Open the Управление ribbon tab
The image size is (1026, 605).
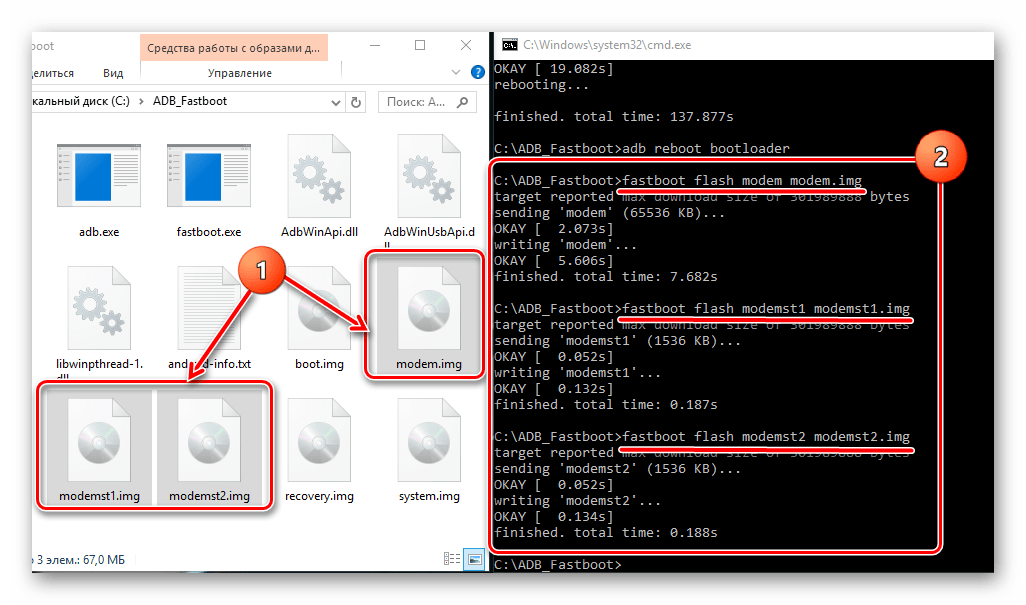point(239,73)
